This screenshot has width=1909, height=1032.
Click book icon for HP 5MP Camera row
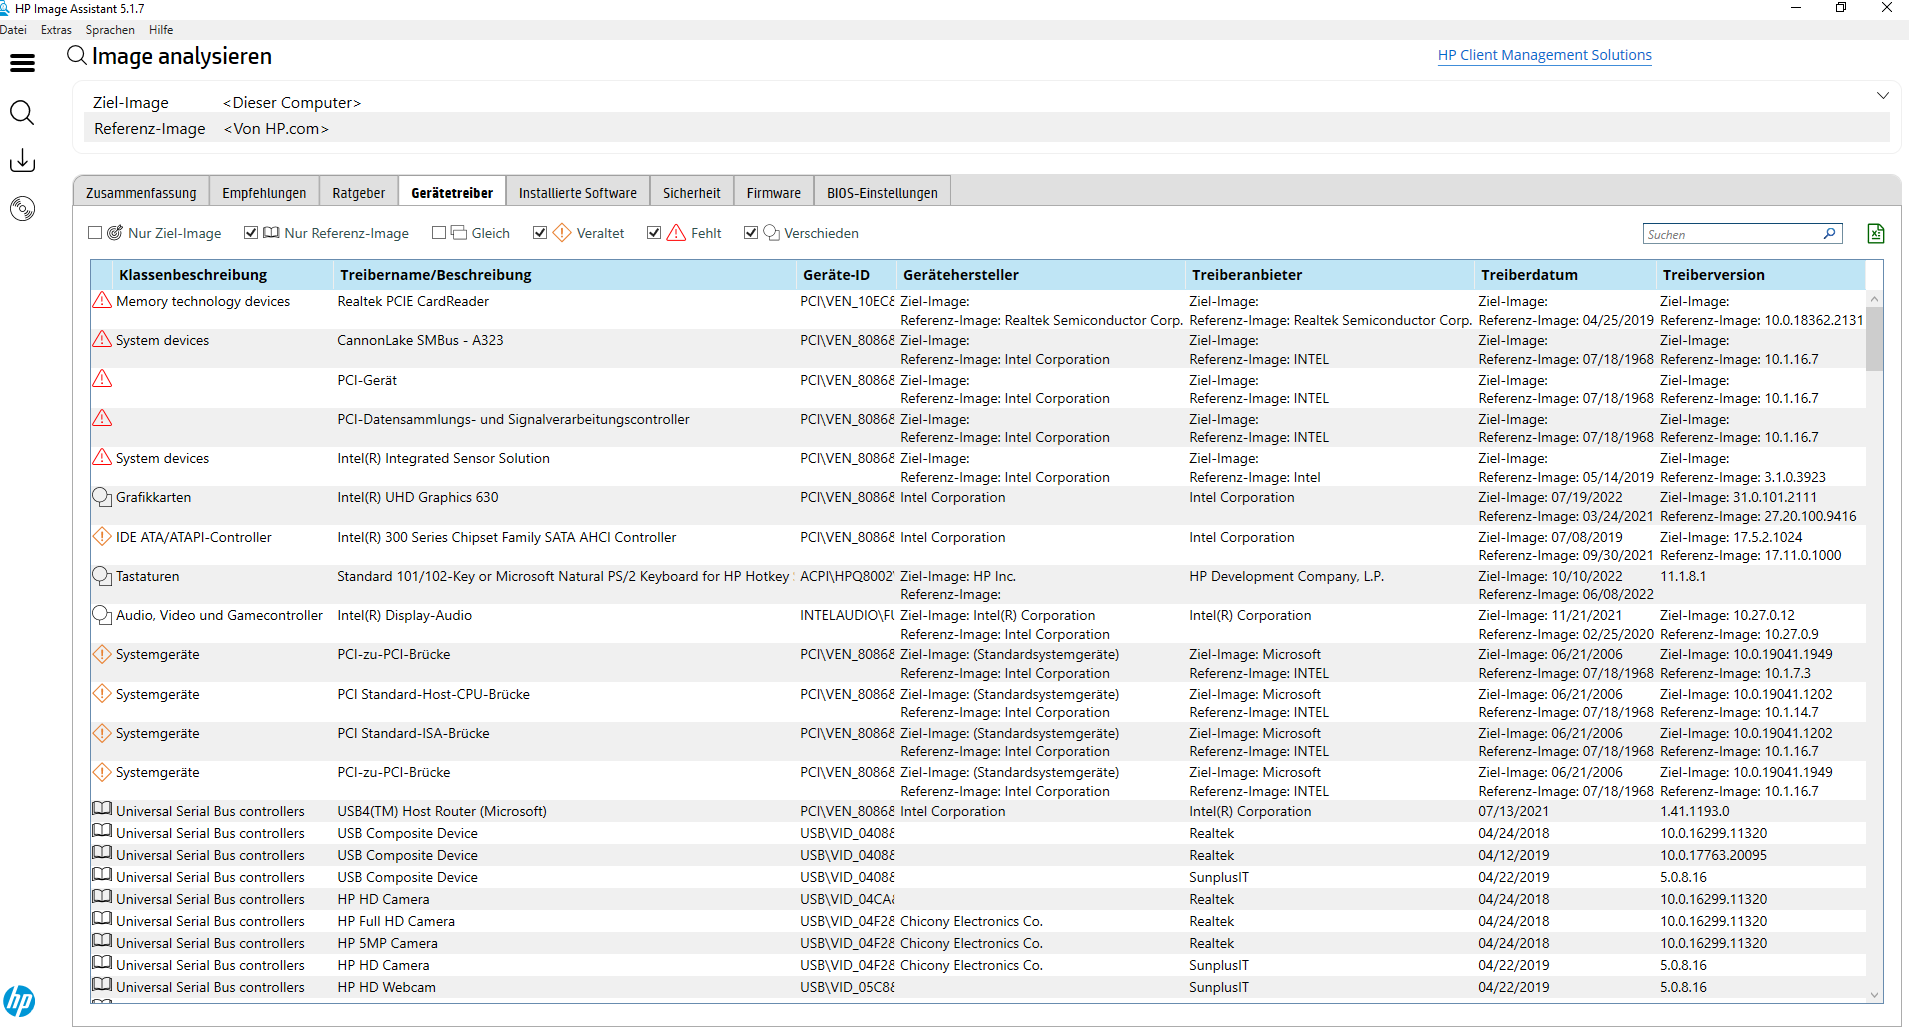coord(102,941)
